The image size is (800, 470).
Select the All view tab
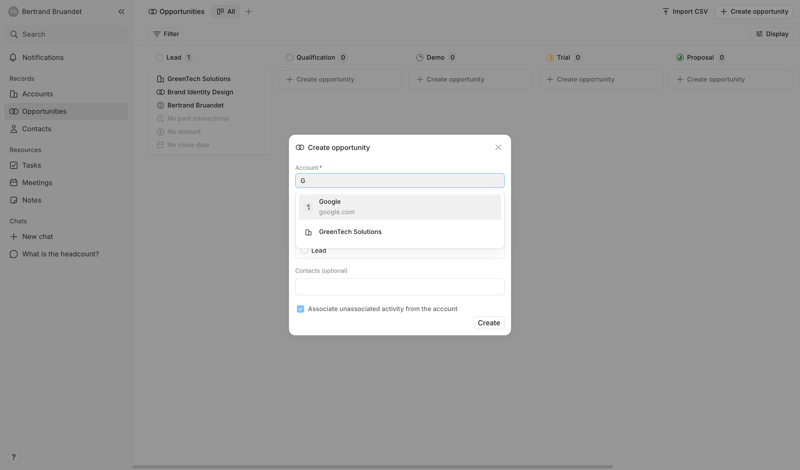pyautogui.click(x=226, y=11)
